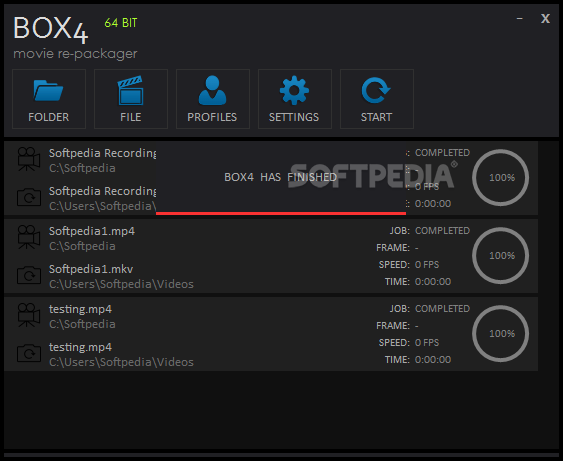Click the output icon beside the second Softpedia Recording
The width and height of the screenshot is (563, 461).
(x=29, y=197)
